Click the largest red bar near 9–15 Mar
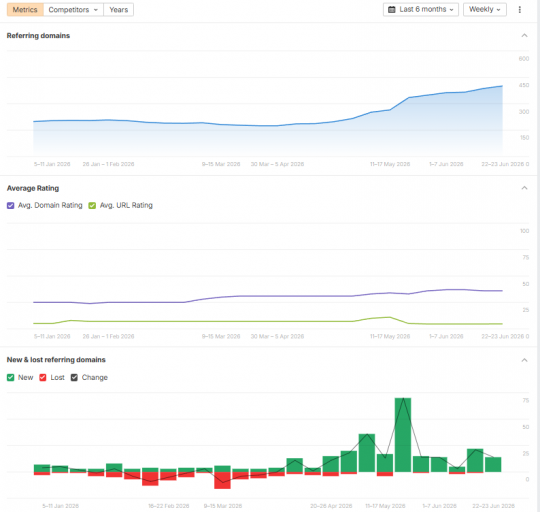Screen dimensions: 540x512 point(222,480)
